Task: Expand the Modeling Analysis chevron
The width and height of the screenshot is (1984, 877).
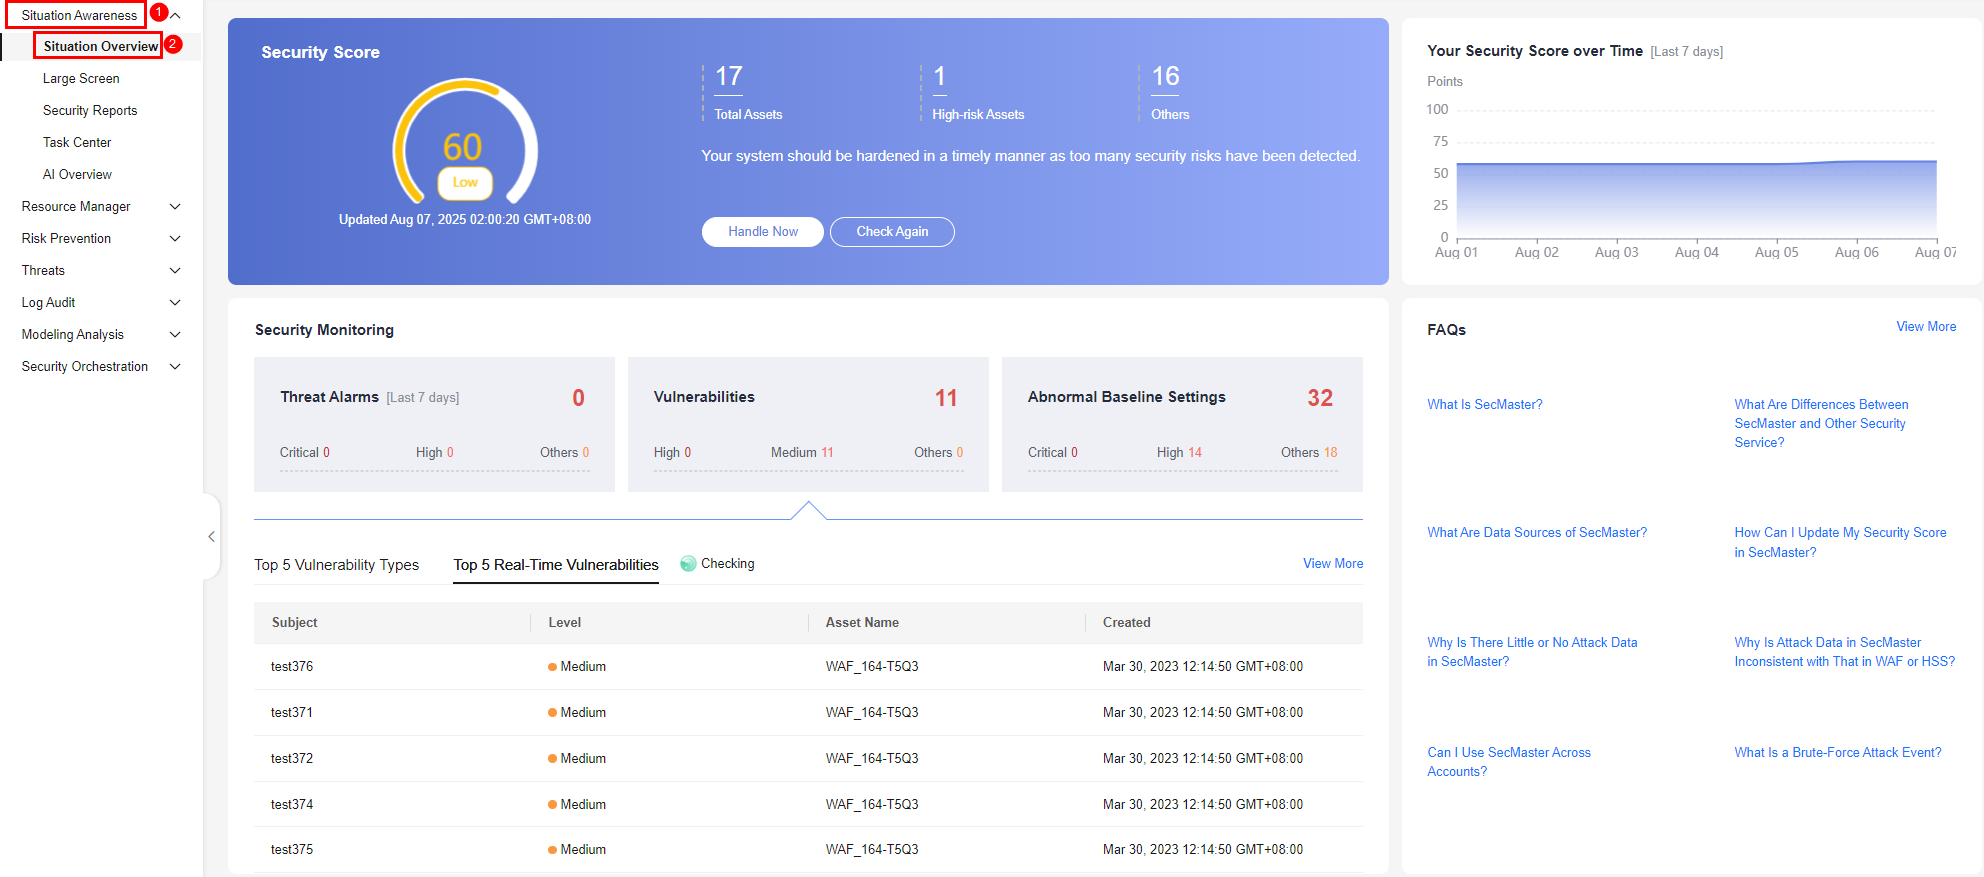Action: pos(175,334)
